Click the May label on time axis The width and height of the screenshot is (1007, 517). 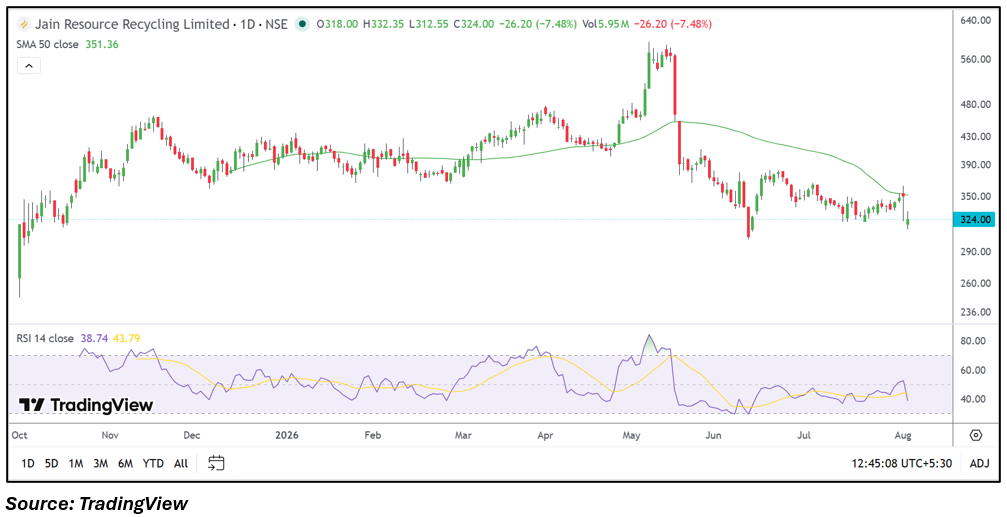[x=633, y=435]
